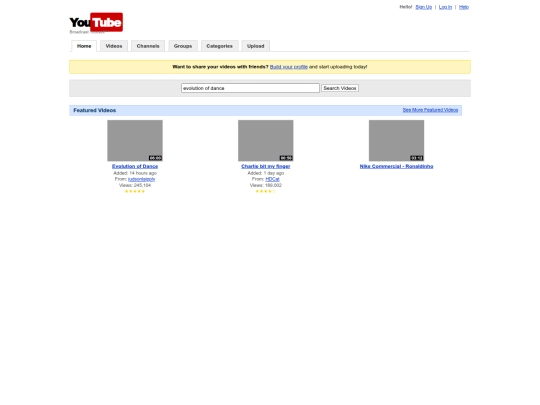This screenshot has width=540, height=405.
Task: Open the uploader link under Evolution of Dance
Action: pyautogui.click(x=142, y=179)
